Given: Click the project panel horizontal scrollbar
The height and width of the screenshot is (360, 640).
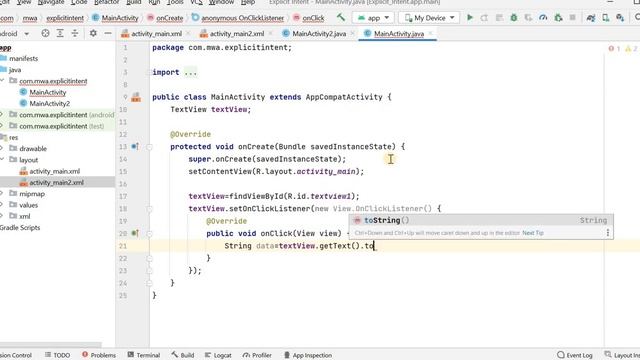Looking at the screenshot, I should [51, 345].
